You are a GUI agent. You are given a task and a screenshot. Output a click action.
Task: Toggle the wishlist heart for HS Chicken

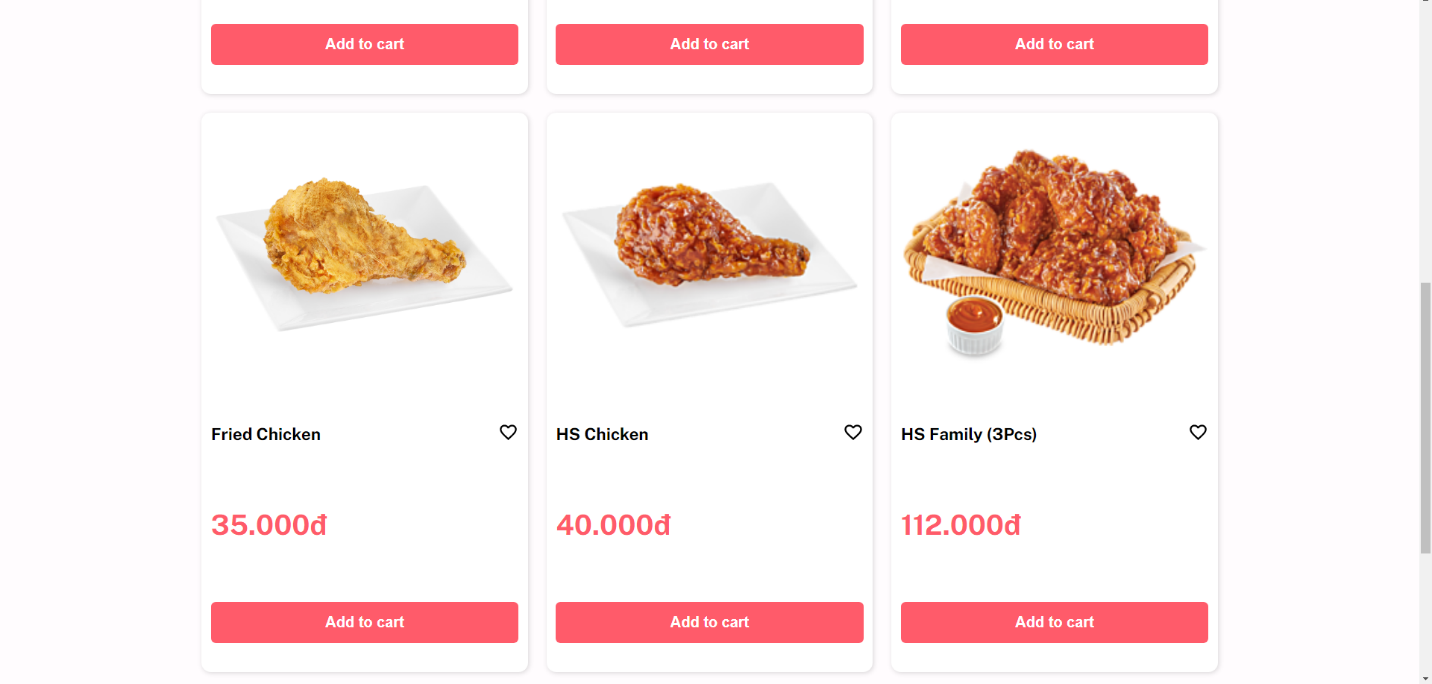[x=853, y=432]
